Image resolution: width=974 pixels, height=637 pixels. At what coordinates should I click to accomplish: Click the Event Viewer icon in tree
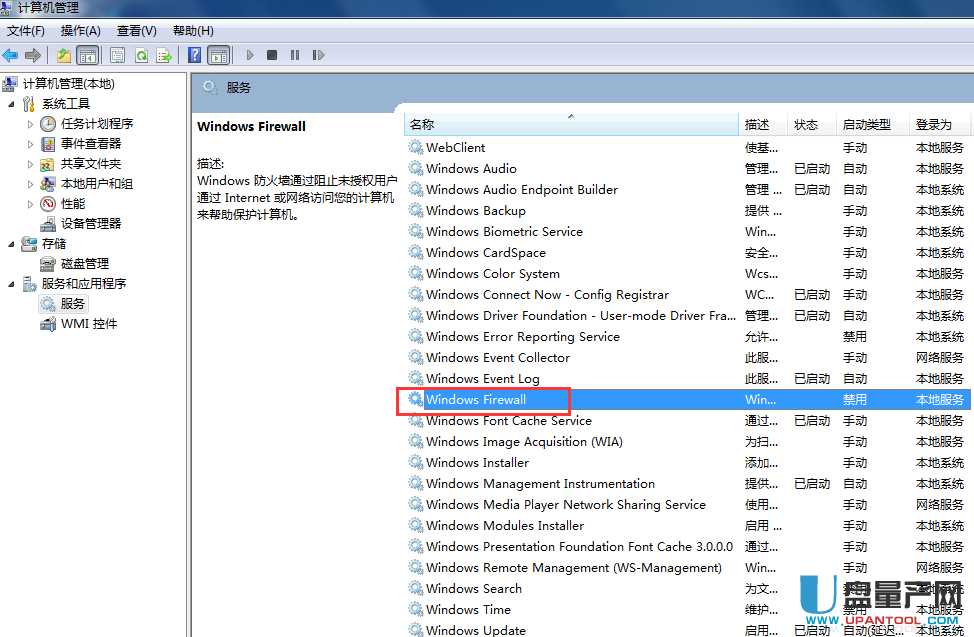(48, 144)
